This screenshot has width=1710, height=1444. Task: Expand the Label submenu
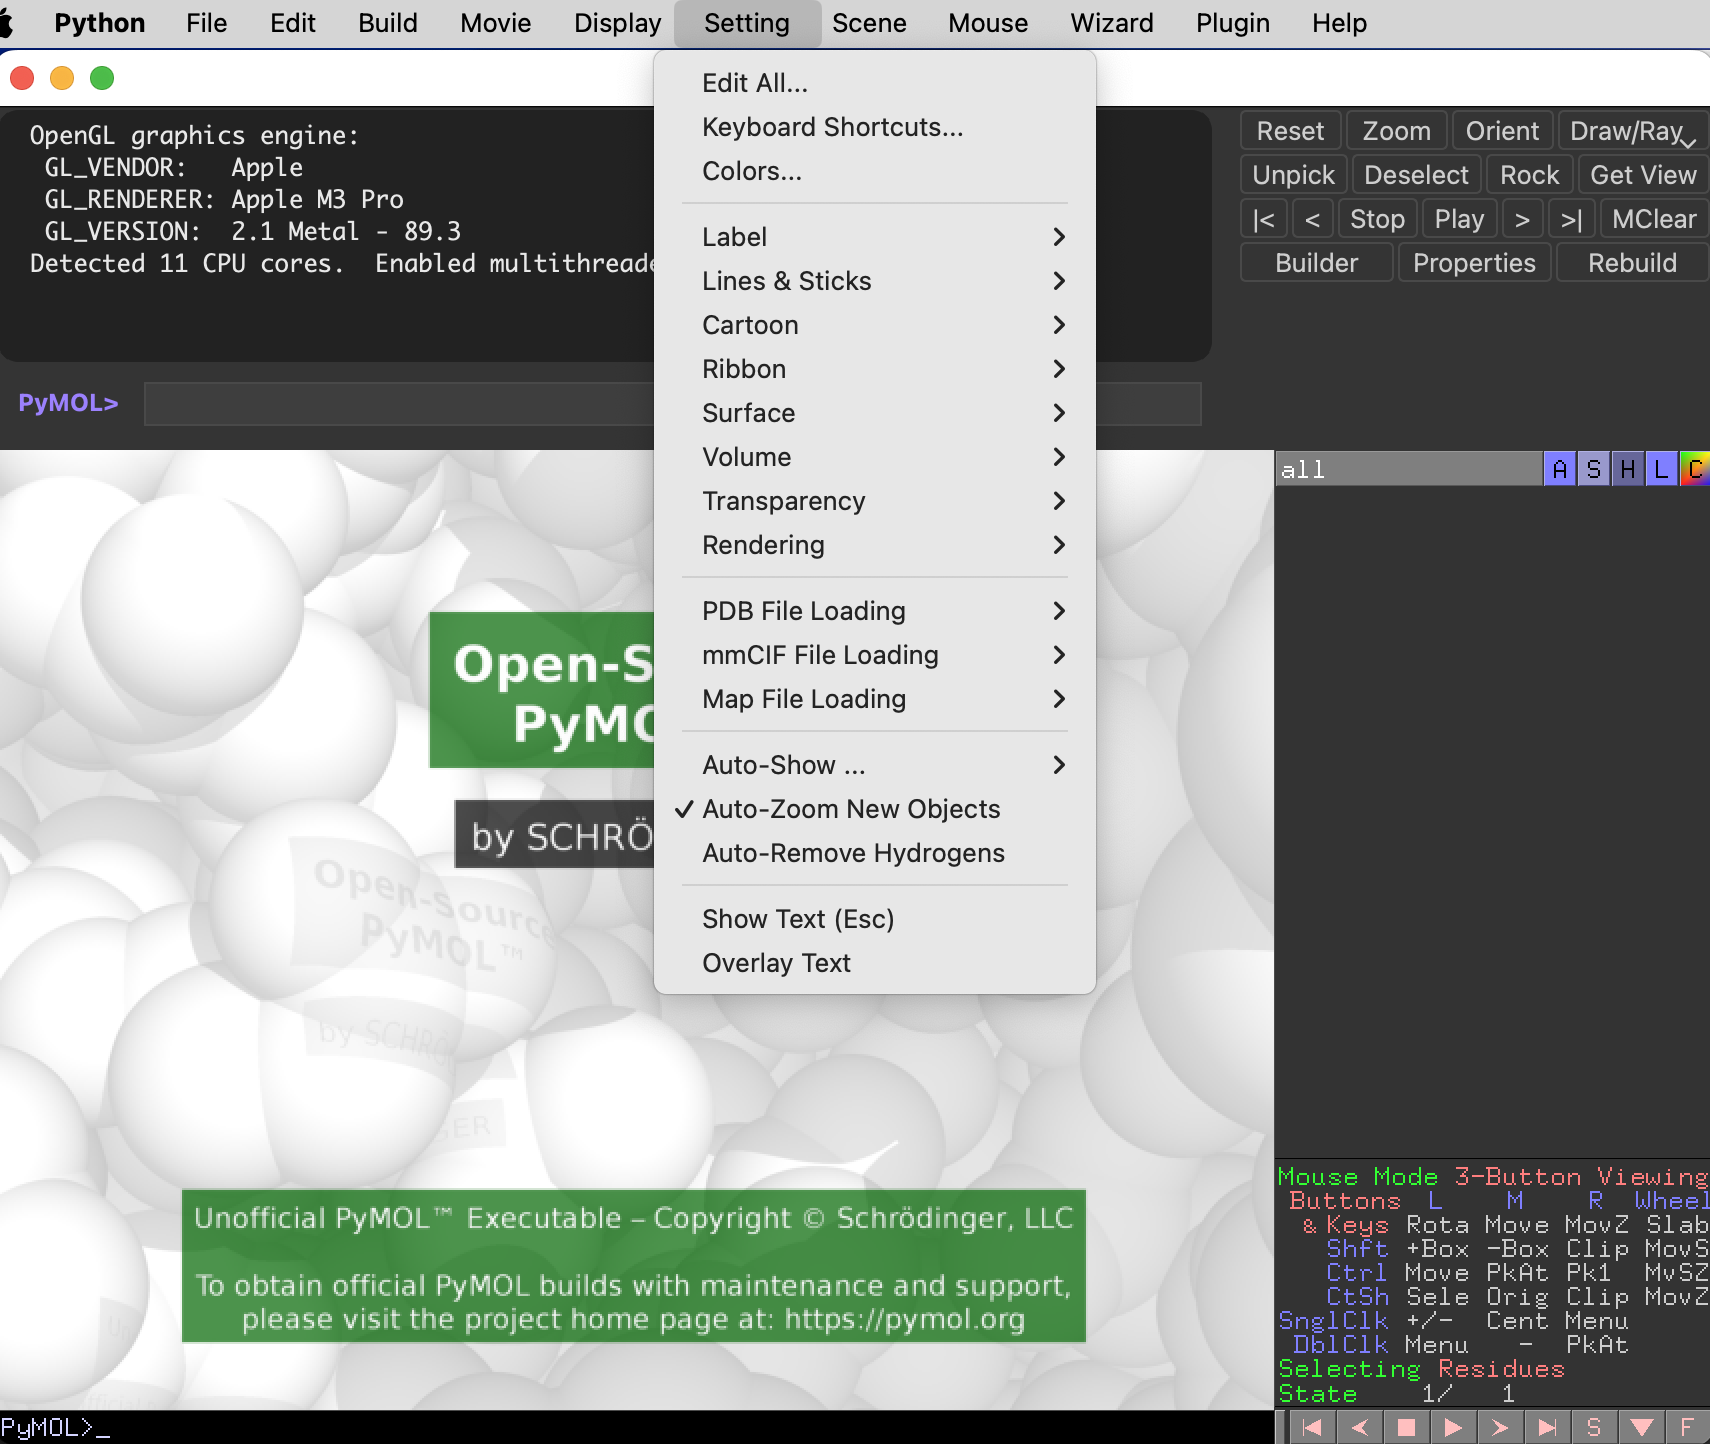tap(875, 237)
